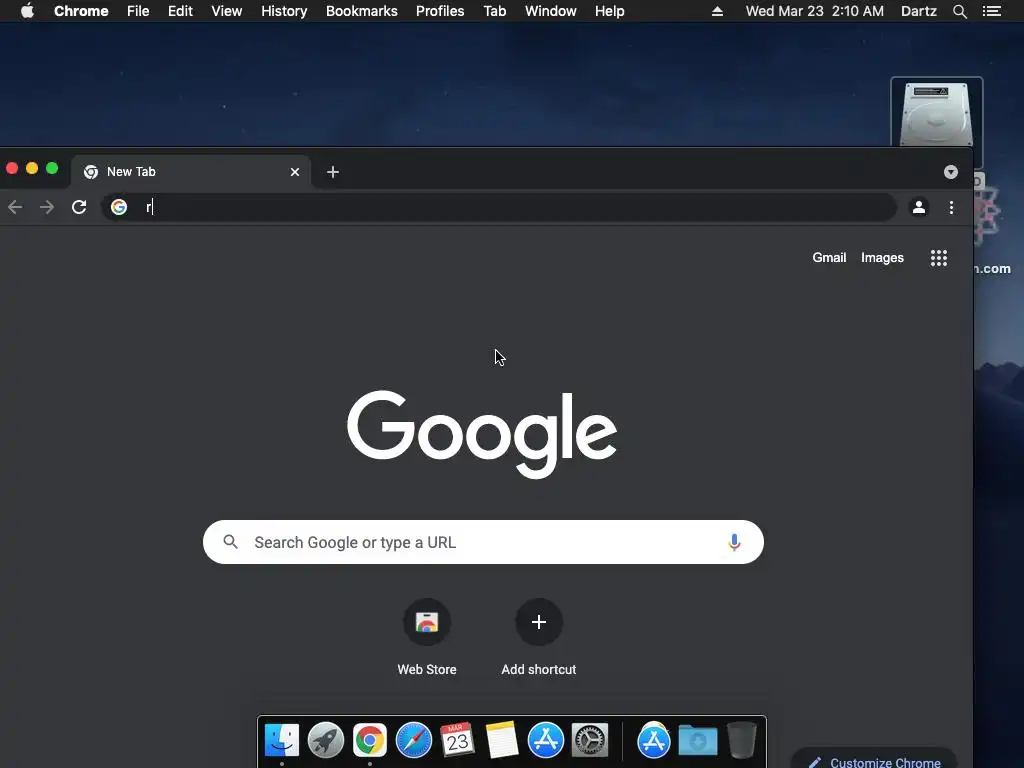Reload the page with the refresh icon
The height and width of the screenshot is (768, 1024).
coord(79,207)
